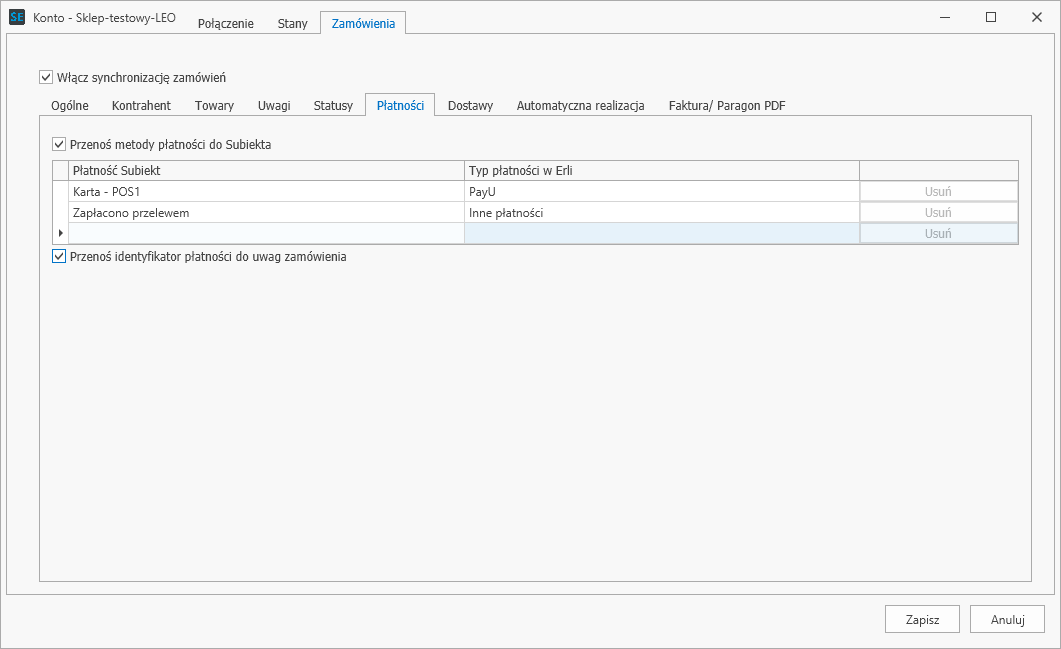Click the new-row arrow indicator in the grid
This screenshot has height=649, width=1061.
pos(61,233)
